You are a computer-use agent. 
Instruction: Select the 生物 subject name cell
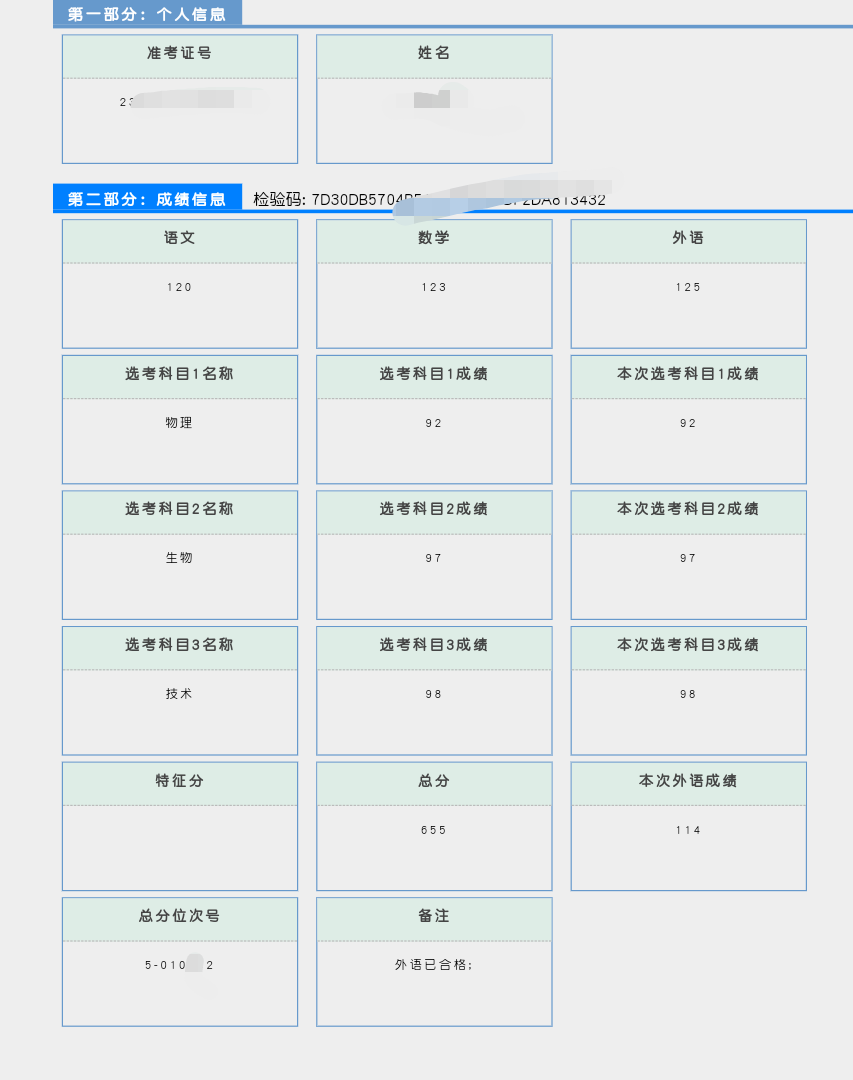[180, 558]
